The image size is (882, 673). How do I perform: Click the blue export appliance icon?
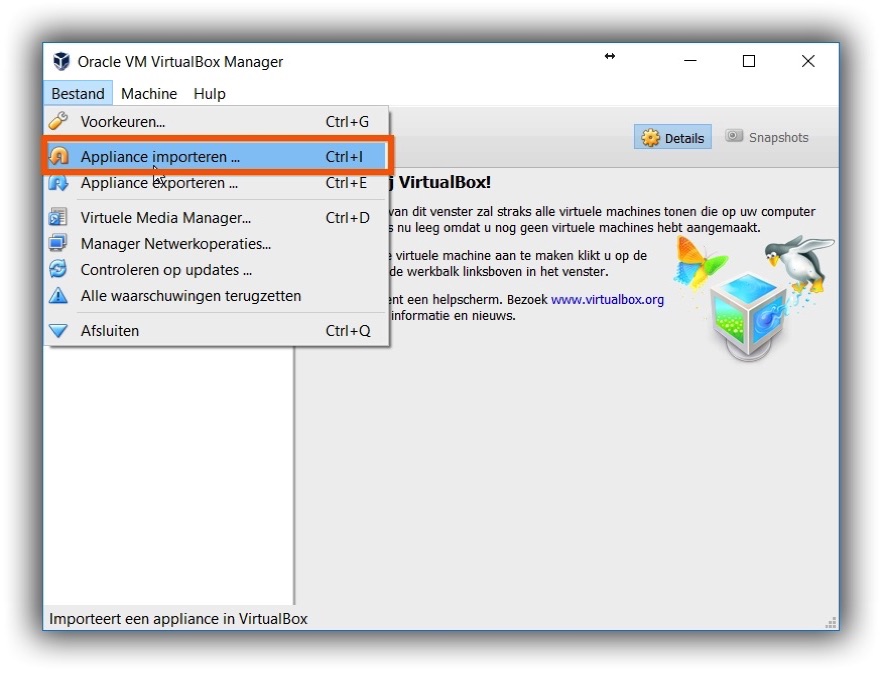58,182
